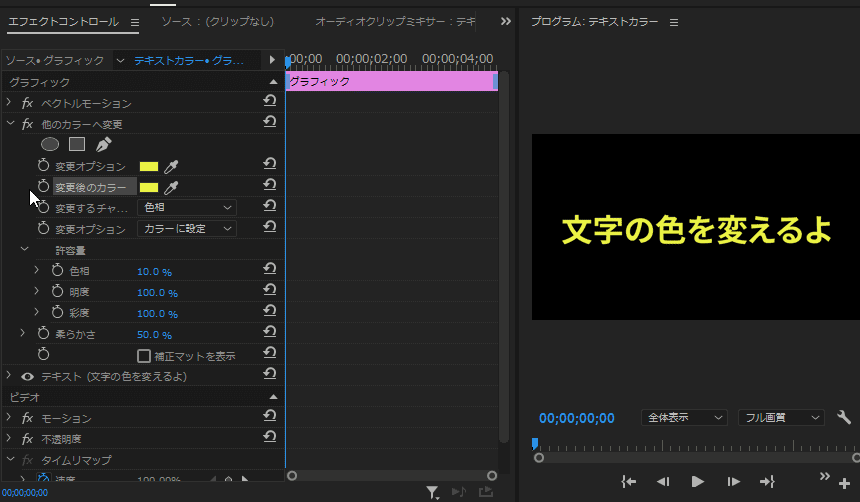Select the pen mask tool
860x502 pixels.
point(103,144)
